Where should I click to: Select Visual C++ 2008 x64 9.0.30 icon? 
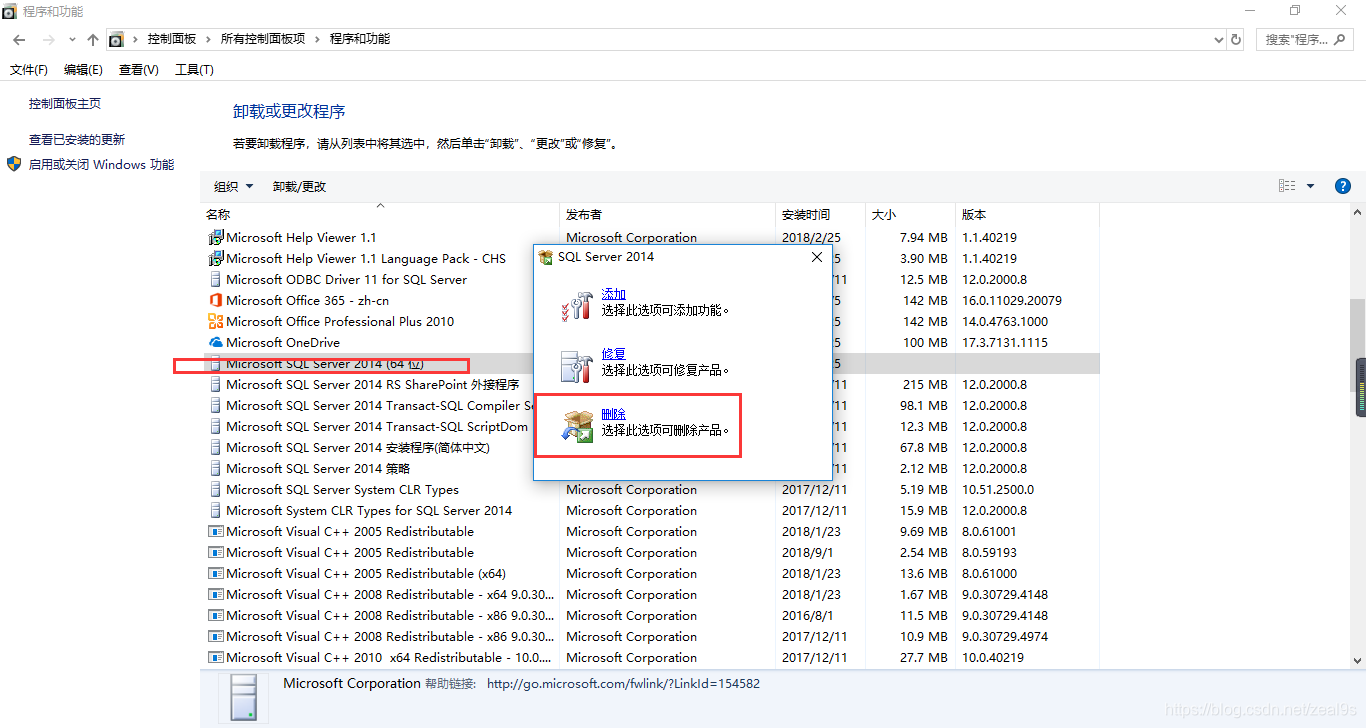click(x=215, y=595)
